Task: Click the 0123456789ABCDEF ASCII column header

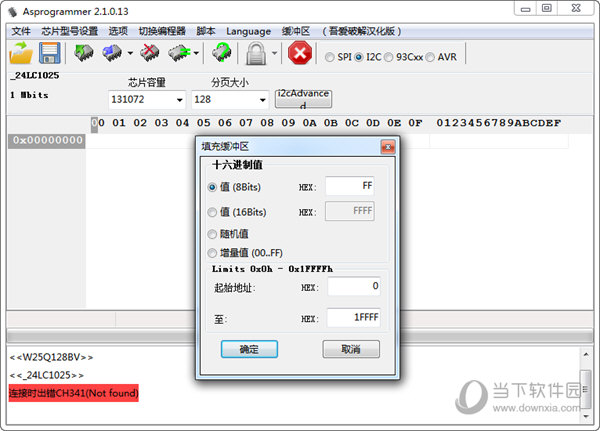Action: pos(499,123)
